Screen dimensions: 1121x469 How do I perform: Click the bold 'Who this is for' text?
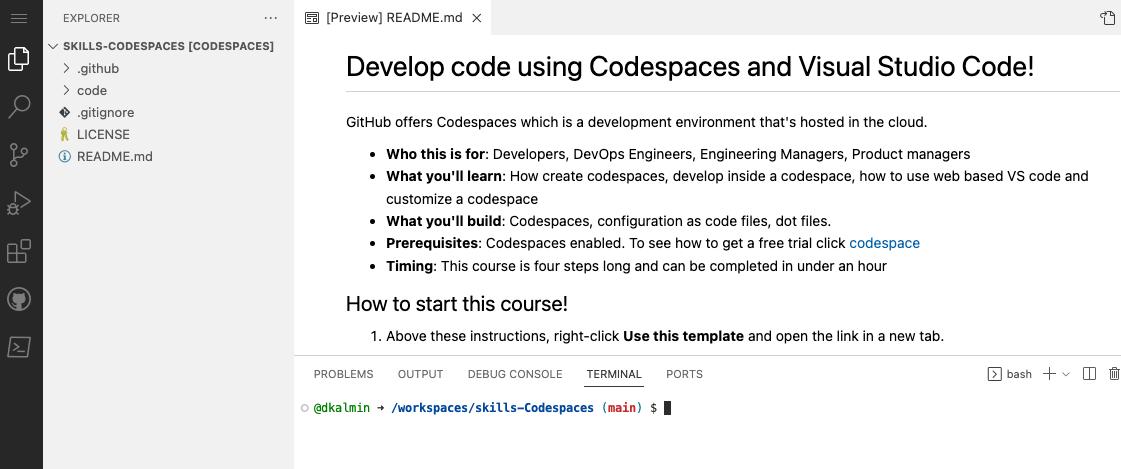click(436, 154)
